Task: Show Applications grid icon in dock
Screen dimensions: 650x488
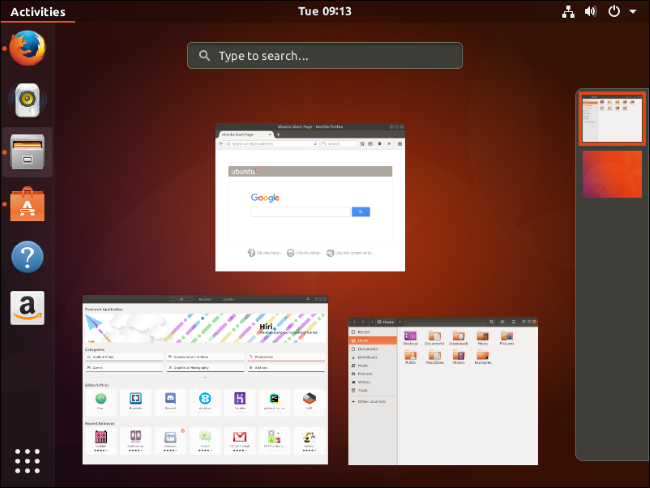Action: tap(28, 460)
